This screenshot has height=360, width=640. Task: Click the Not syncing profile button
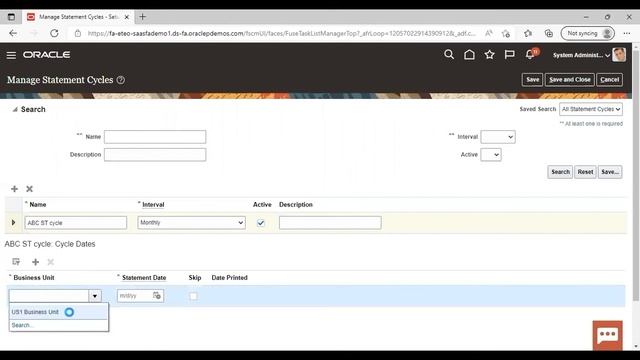[588, 33]
